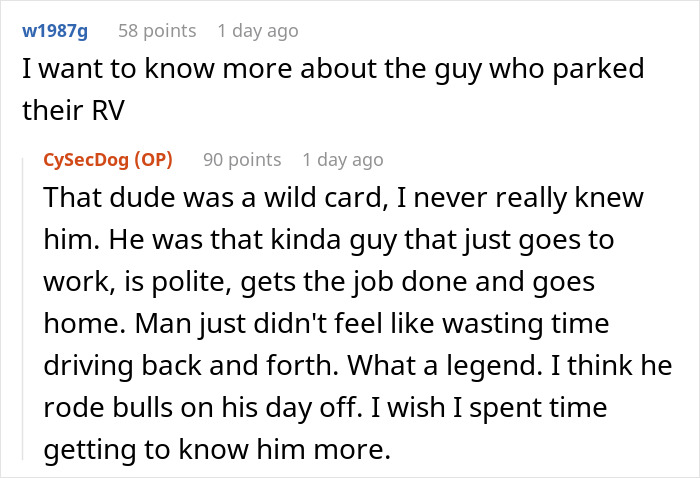Open the timestamp on CySecDog's reply
700x478 pixels.
click(342, 160)
